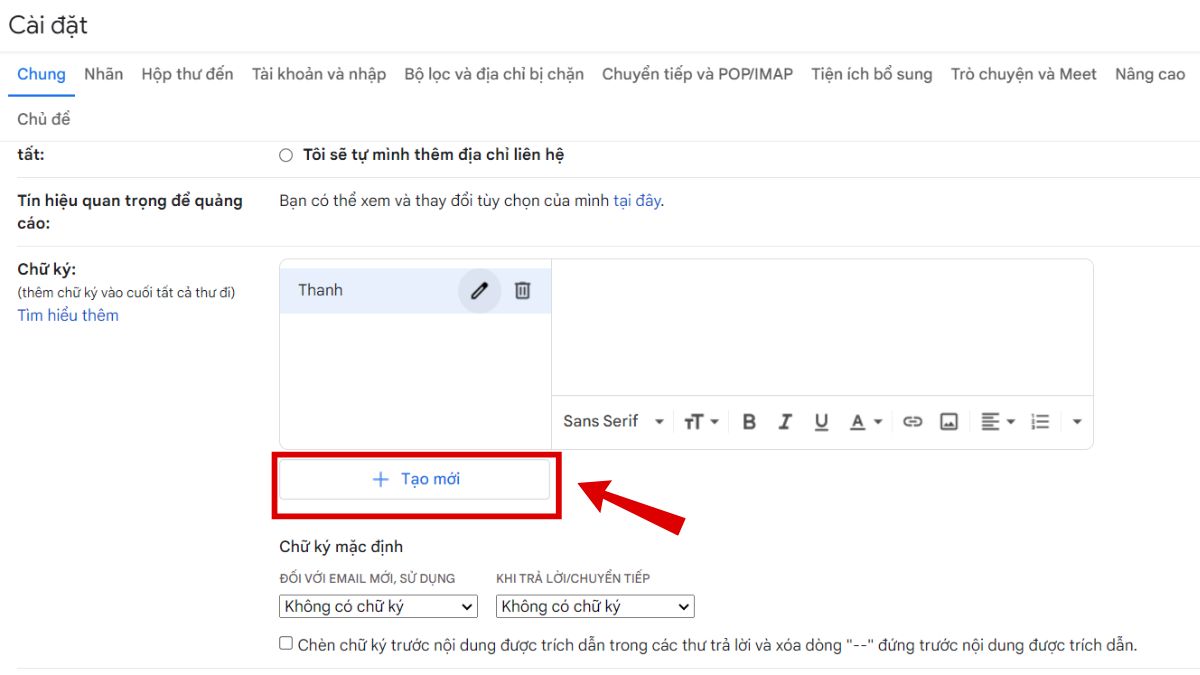Open the Hộp thư đến tab
The width and height of the screenshot is (1200, 675).
[187, 74]
